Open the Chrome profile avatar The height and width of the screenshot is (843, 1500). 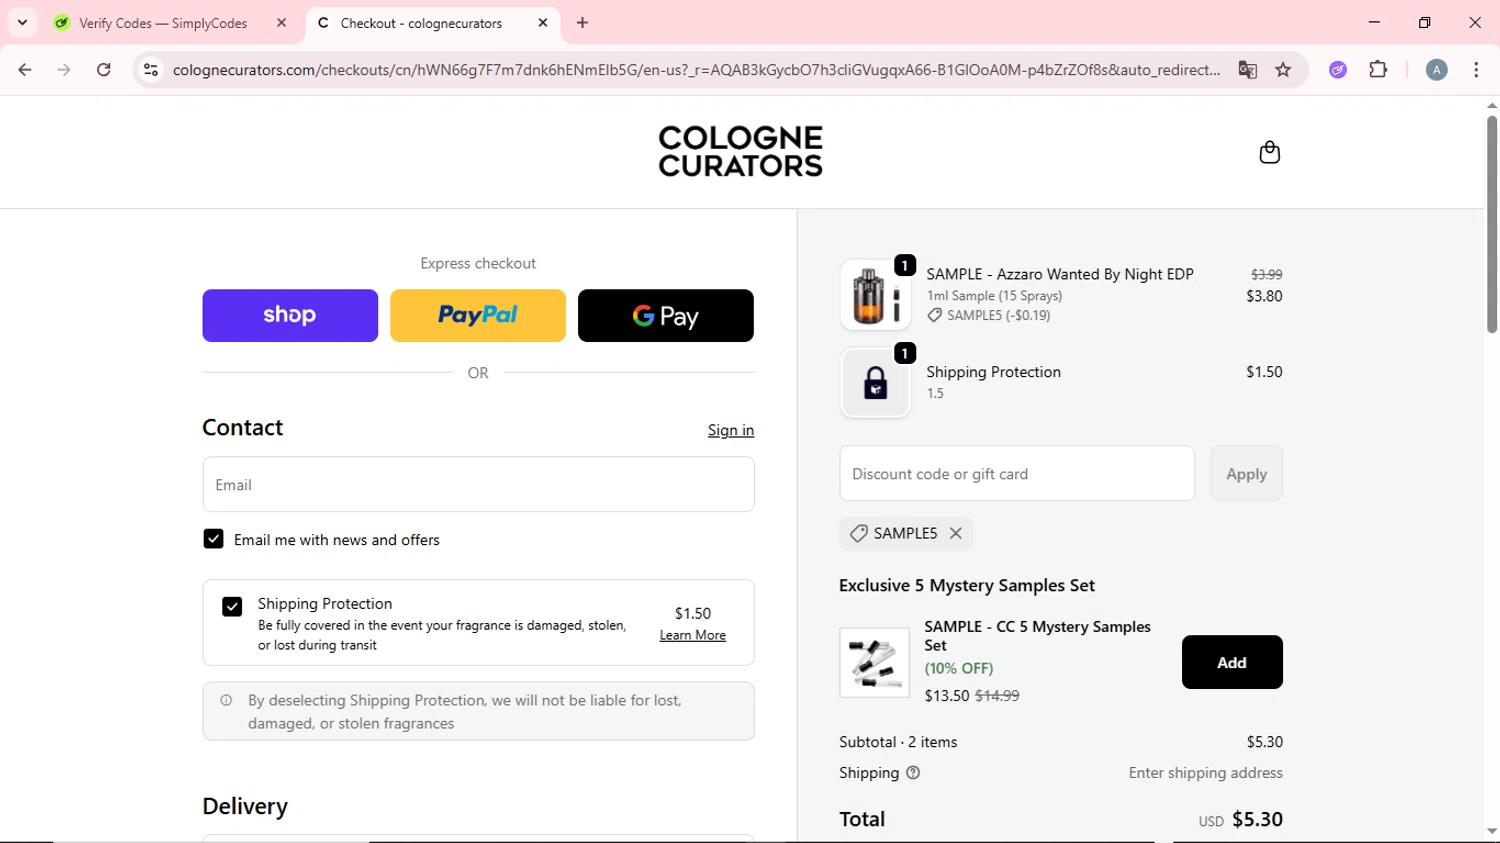[x=1436, y=70]
